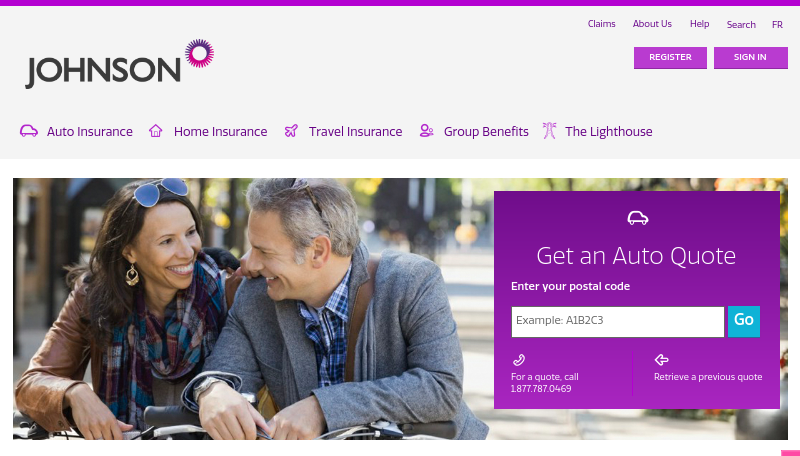Click the house icon beside Home Insurance
The width and height of the screenshot is (800, 456).
point(156,131)
